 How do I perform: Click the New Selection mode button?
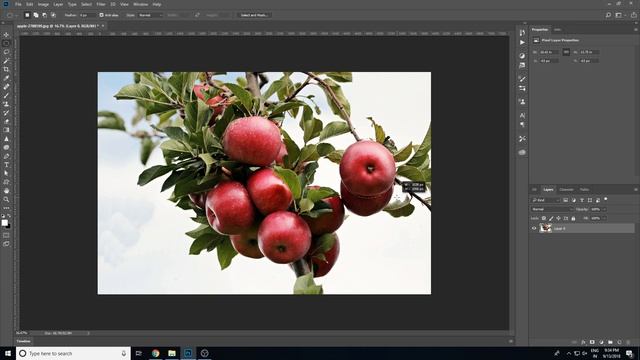(x=27, y=15)
